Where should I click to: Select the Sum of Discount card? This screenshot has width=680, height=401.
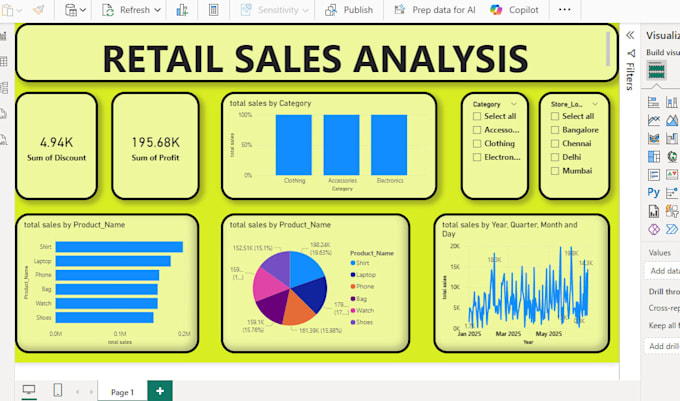pos(56,146)
